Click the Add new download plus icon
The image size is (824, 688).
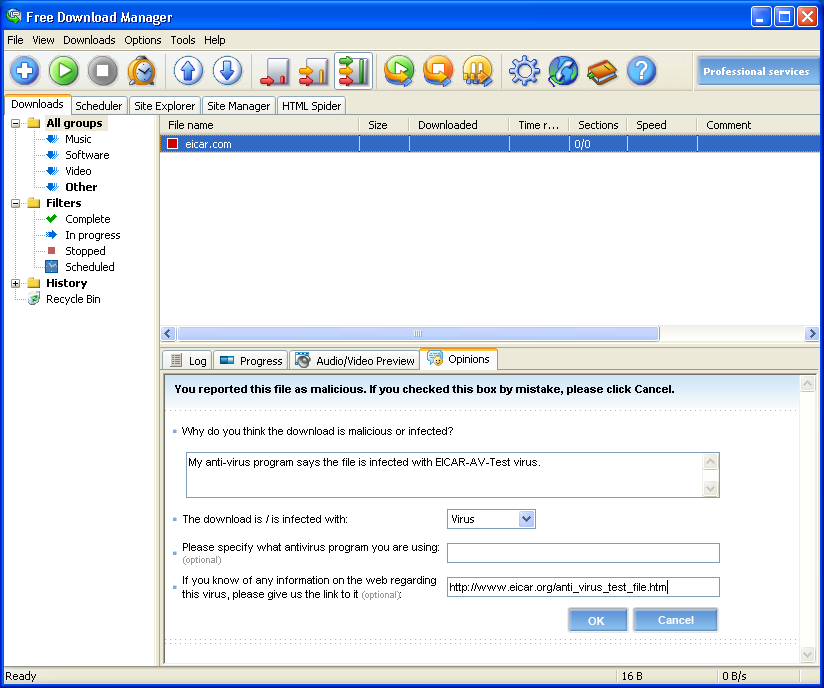click(x=25, y=70)
